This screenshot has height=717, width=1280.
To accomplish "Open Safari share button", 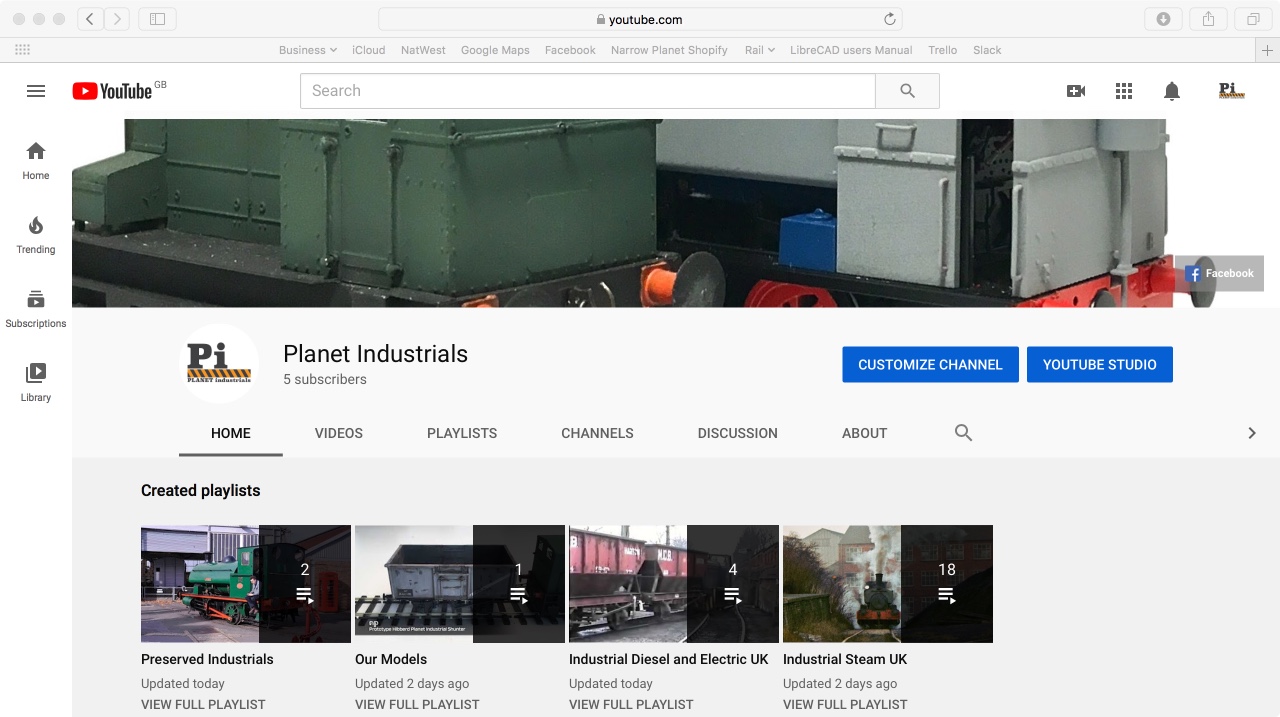I will (1208, 19).
